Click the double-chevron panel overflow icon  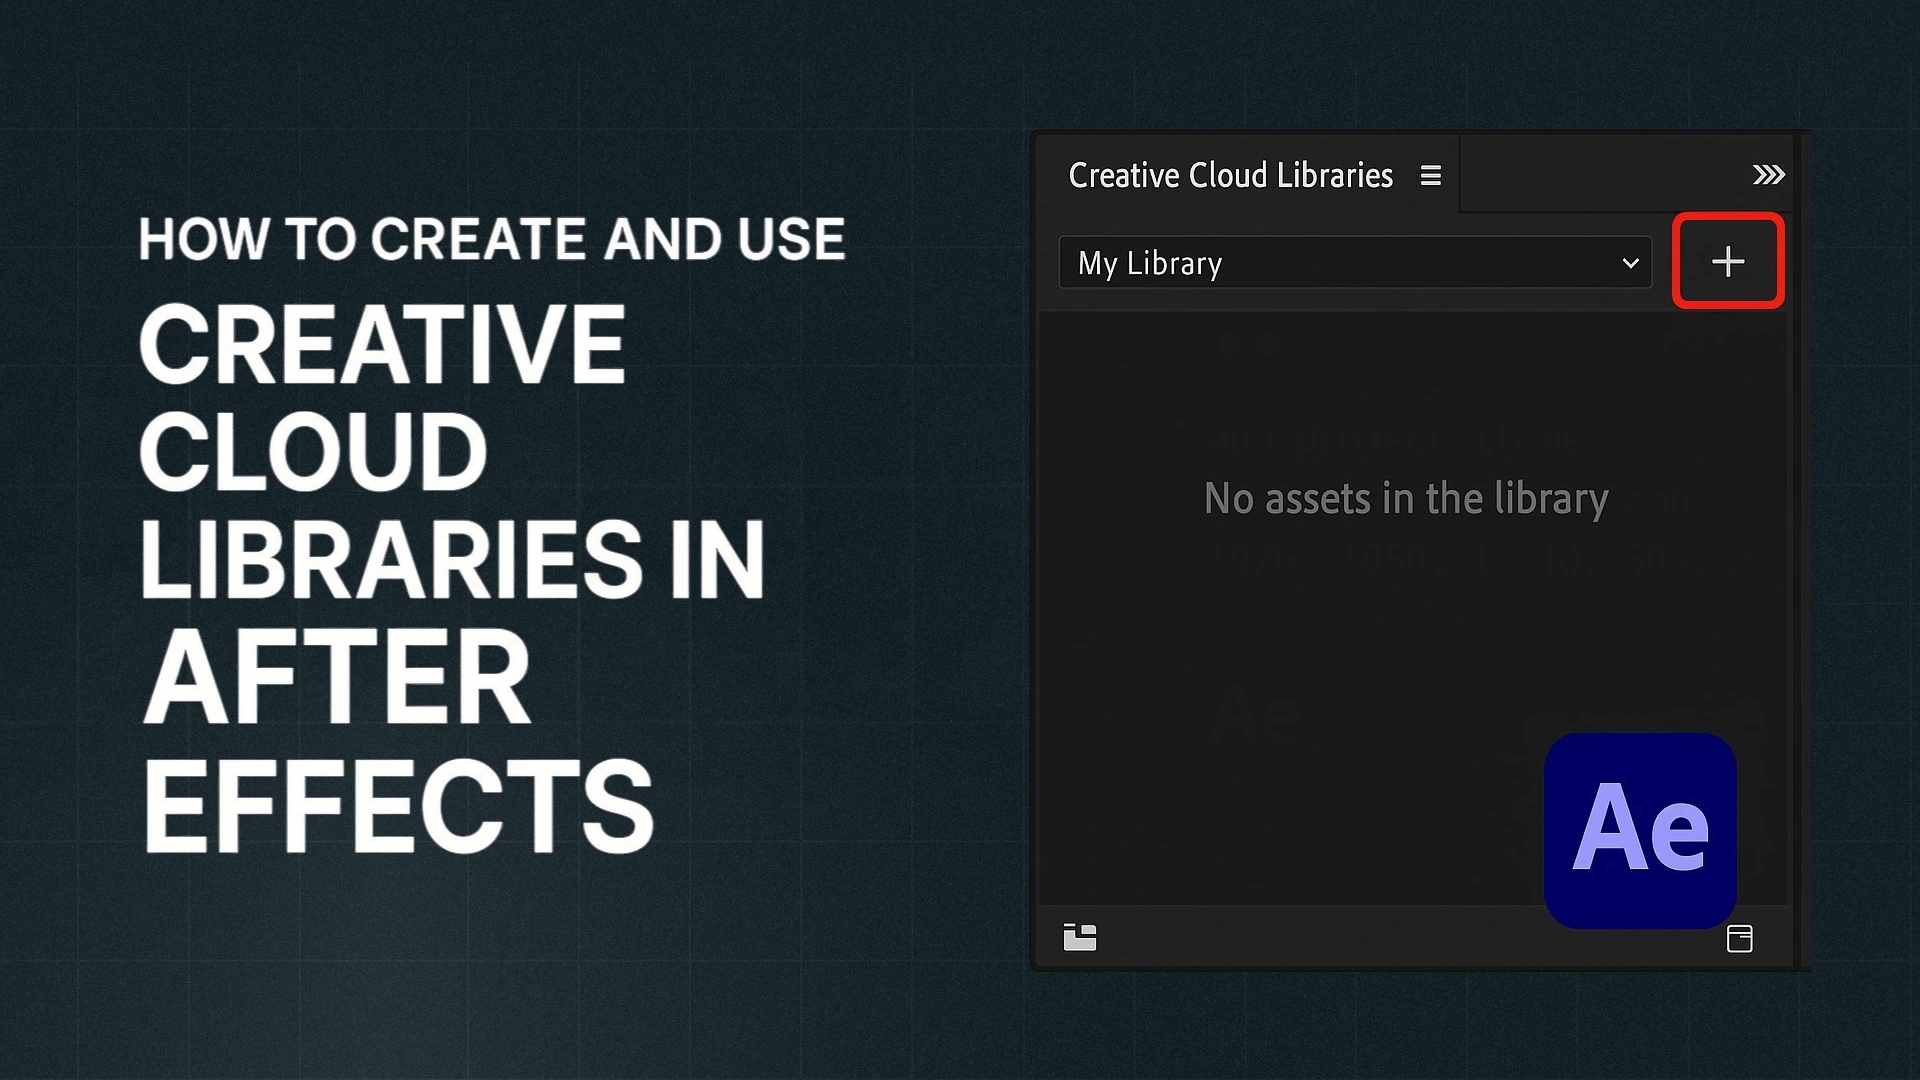(x=1768, y=175)
